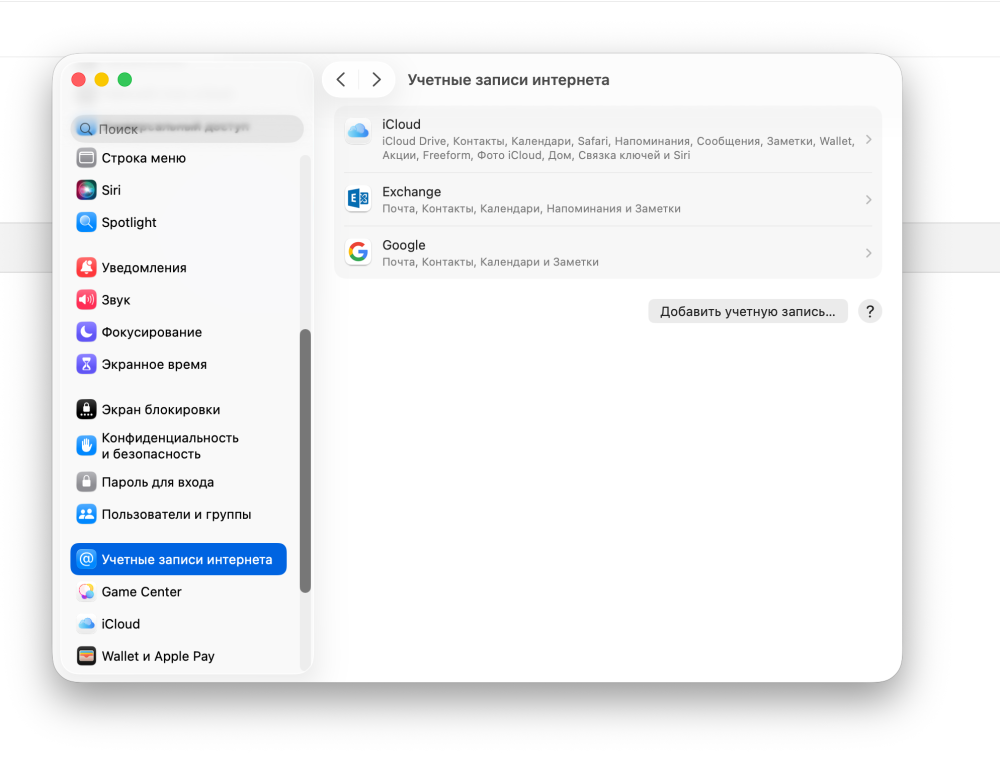Image resolution: width=1000 pixels, height=775 pixels.
Task: Focus the Поиск search field
Action: point(187,129)
